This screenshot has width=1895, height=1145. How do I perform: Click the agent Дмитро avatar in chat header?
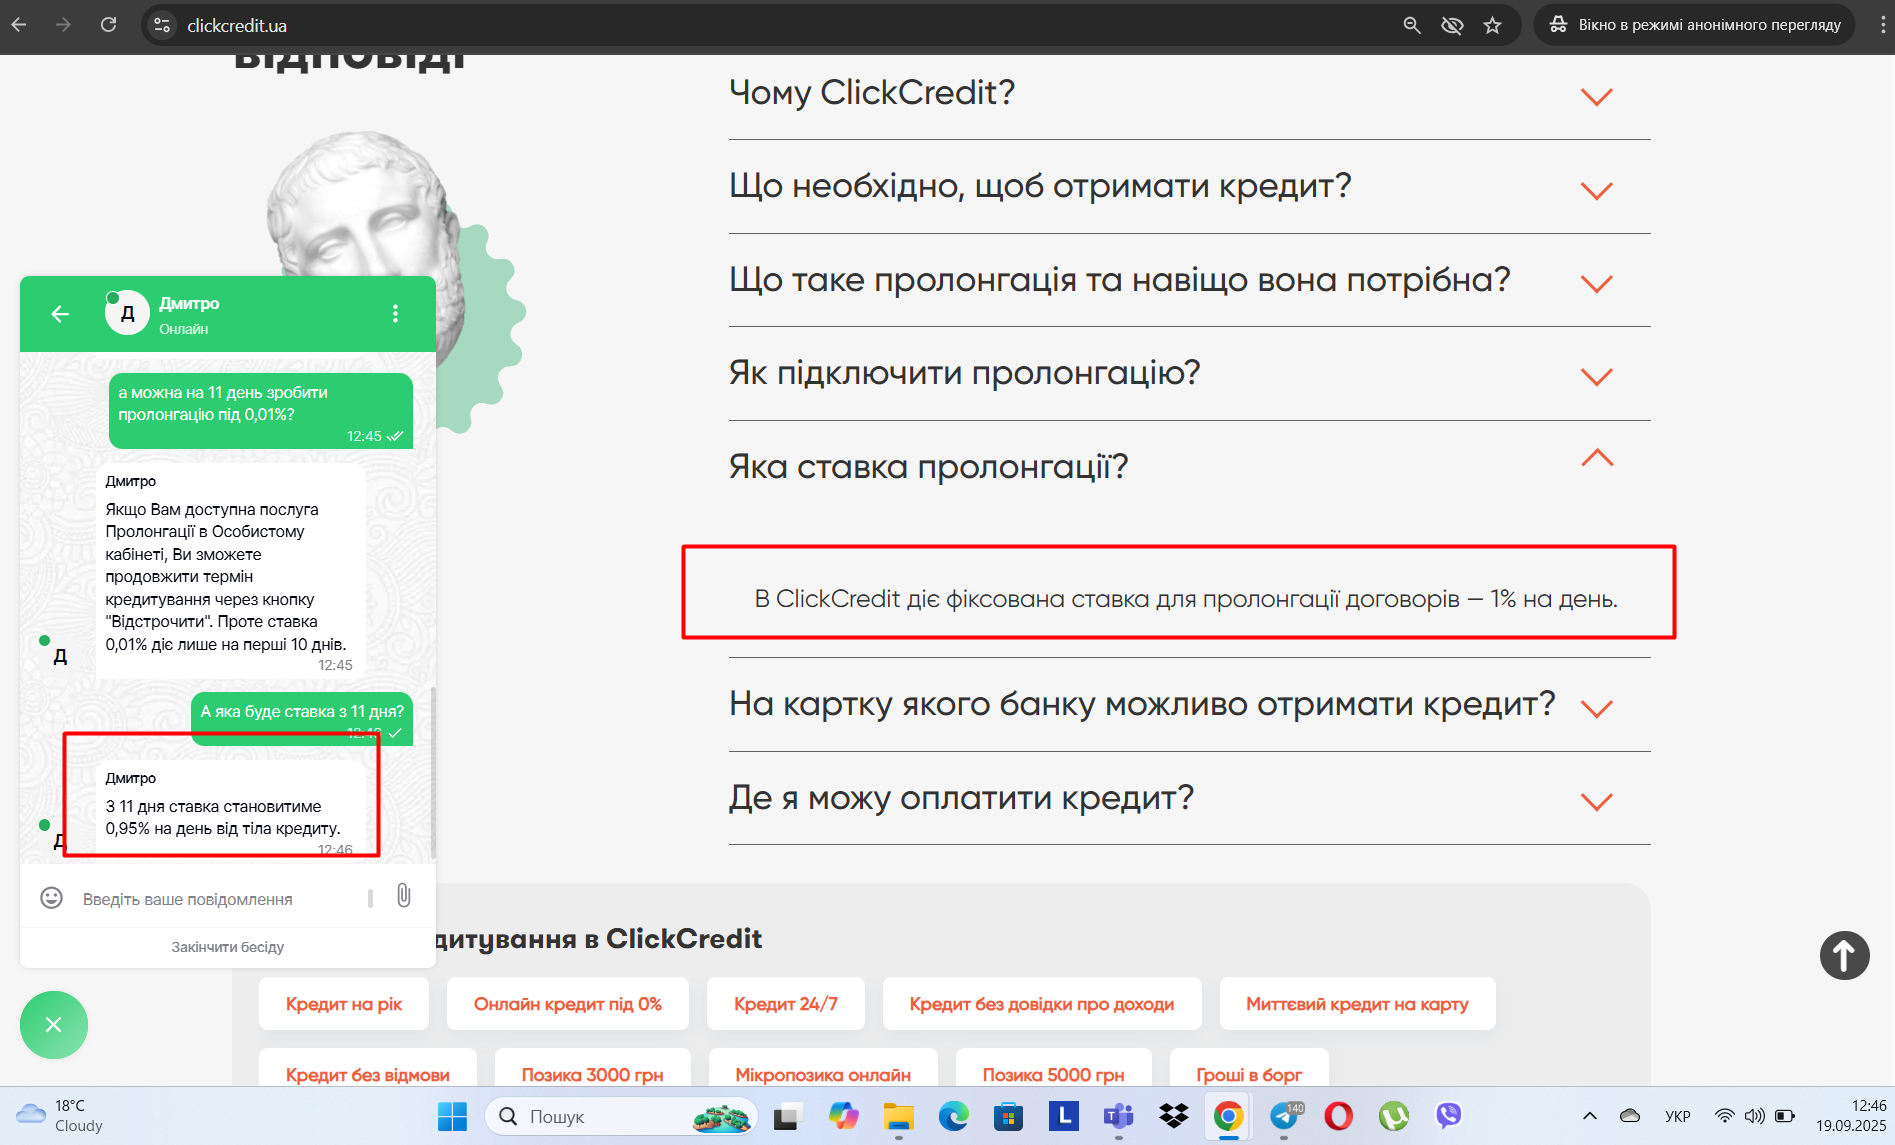(127, 314)
